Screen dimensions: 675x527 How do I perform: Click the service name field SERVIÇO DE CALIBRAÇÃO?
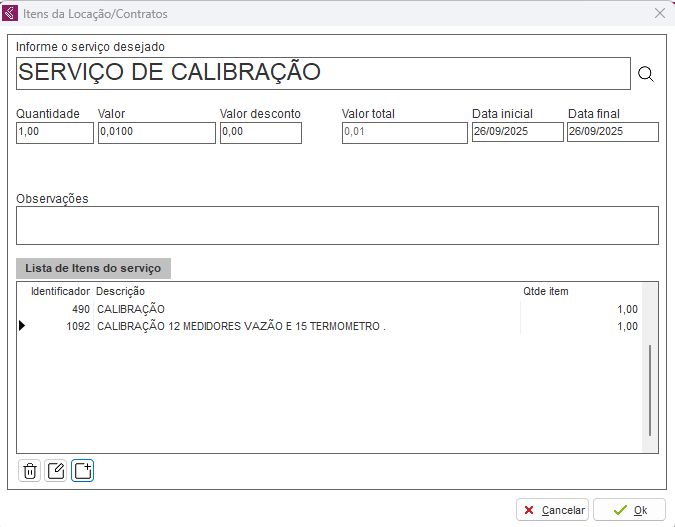tap(323, 73)
